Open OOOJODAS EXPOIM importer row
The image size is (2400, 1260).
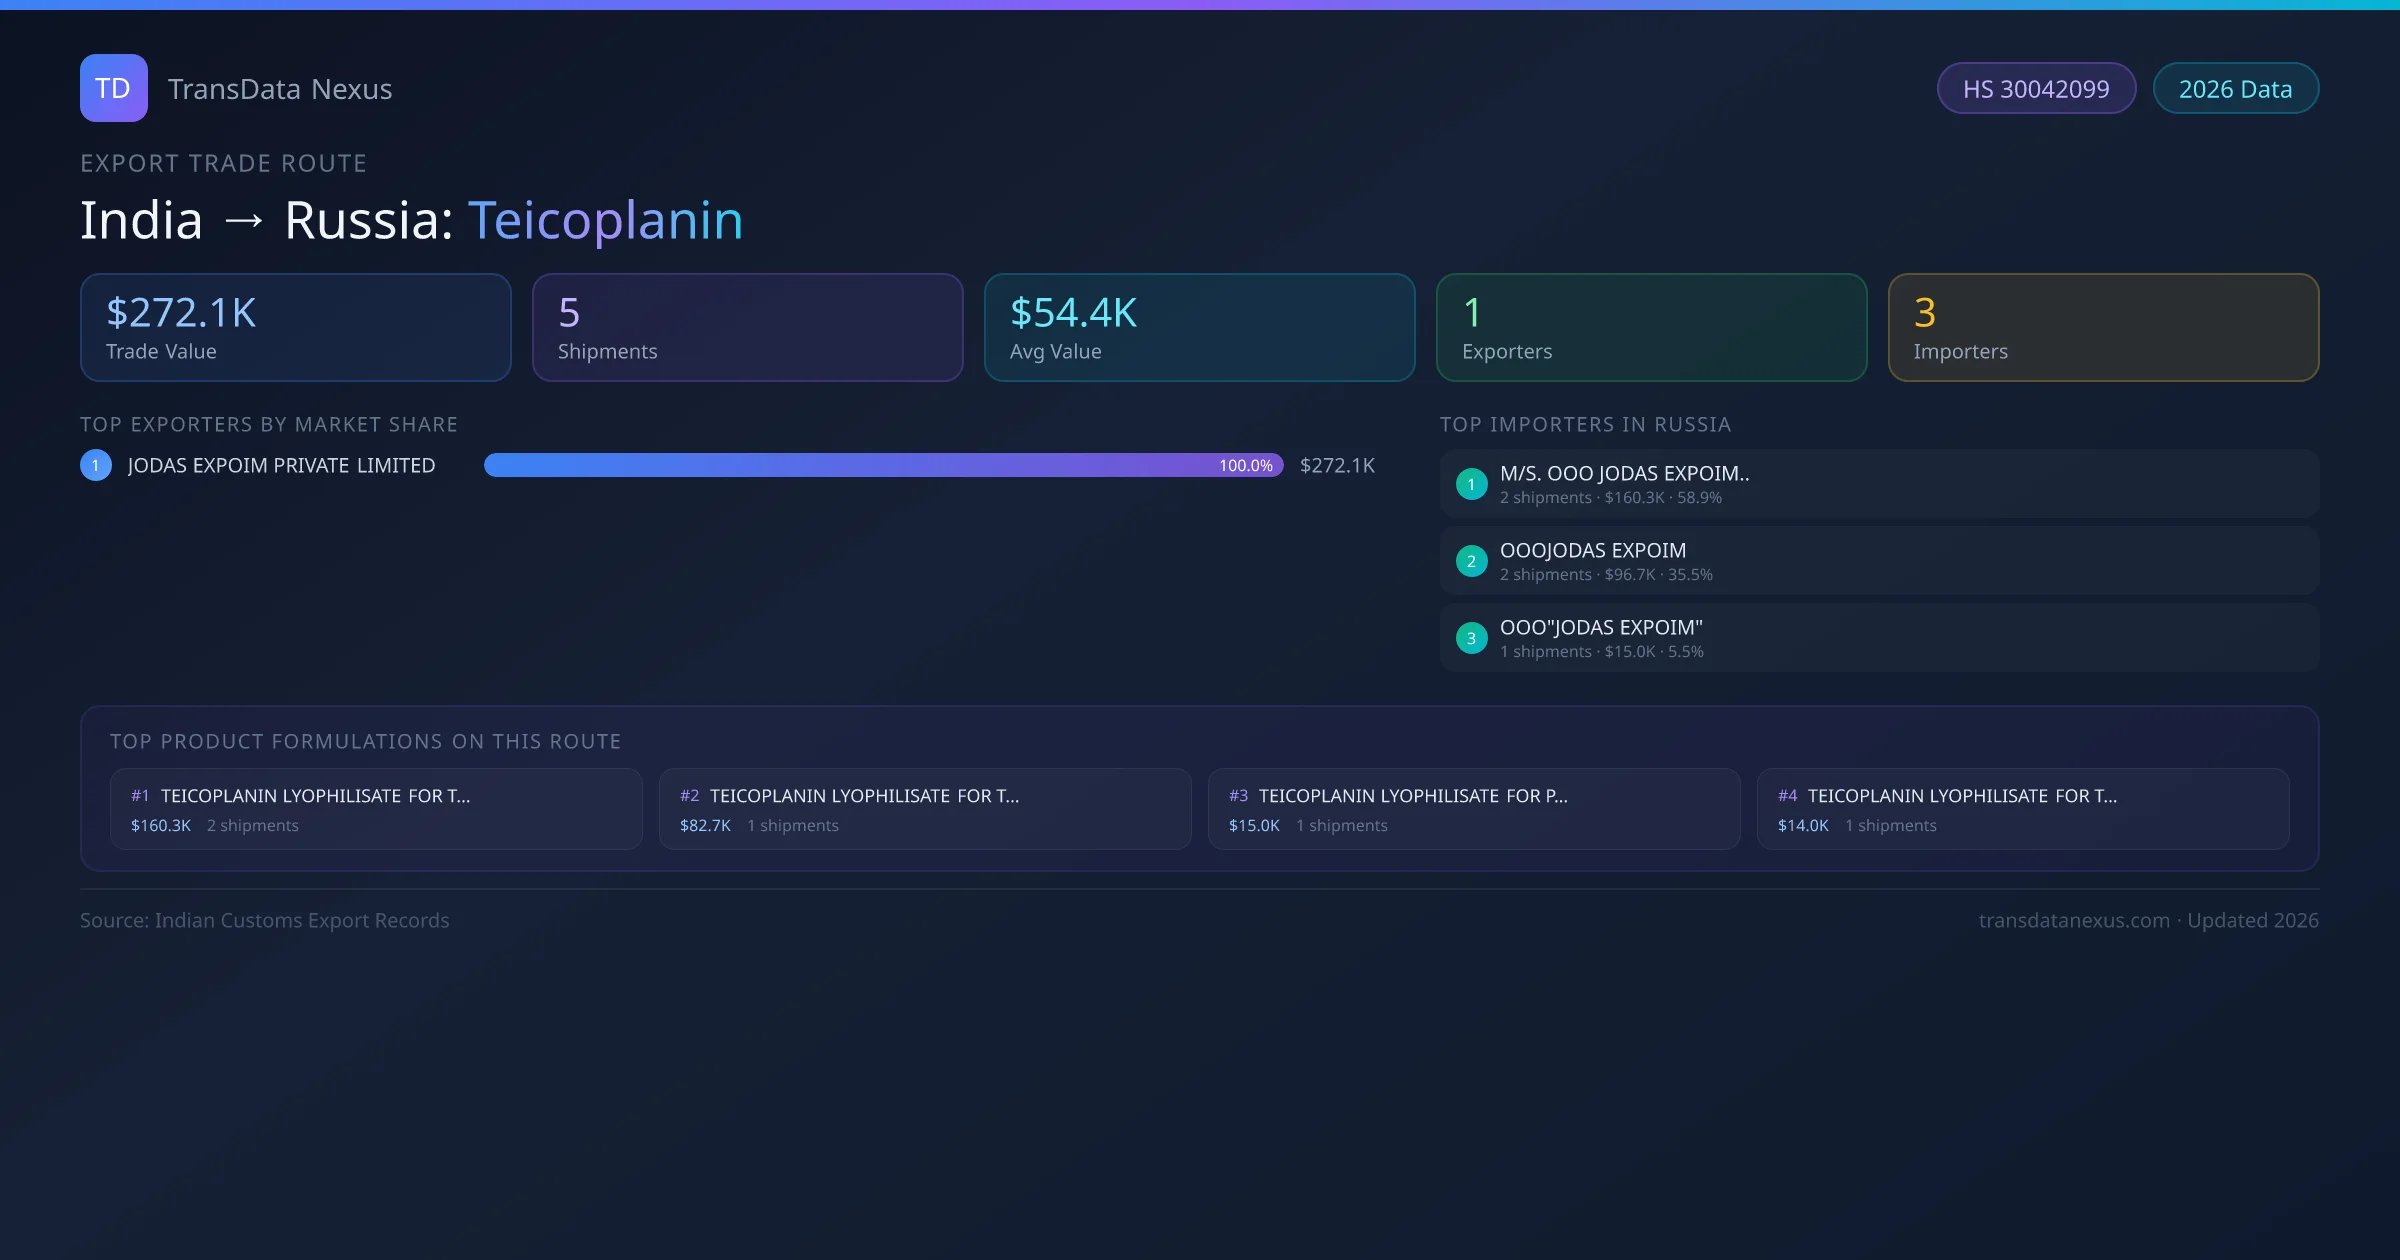point(1878,561)
